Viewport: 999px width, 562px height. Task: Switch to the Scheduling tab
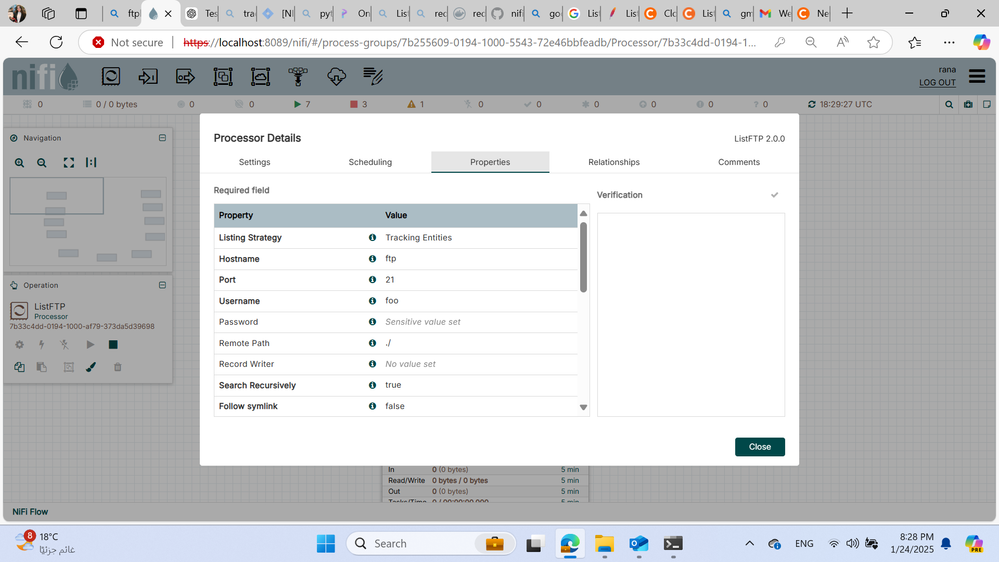(370, 162)
